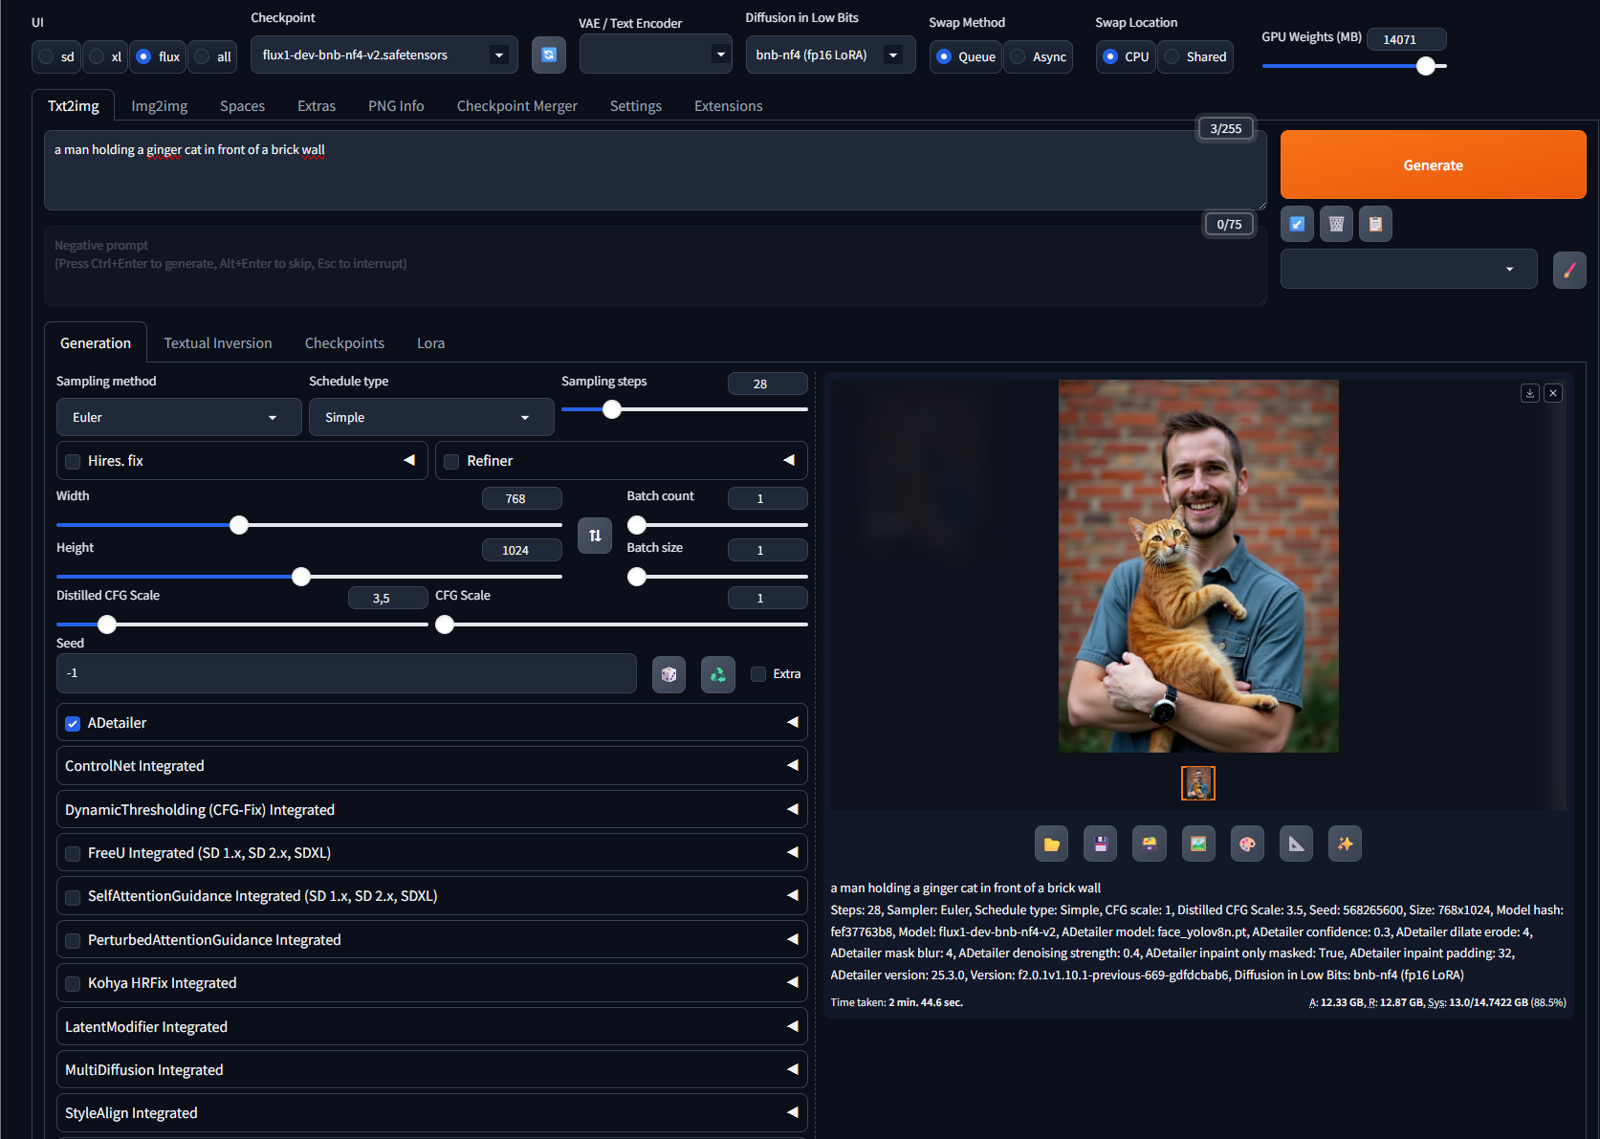Save image as zip archive

(1149, 843)
